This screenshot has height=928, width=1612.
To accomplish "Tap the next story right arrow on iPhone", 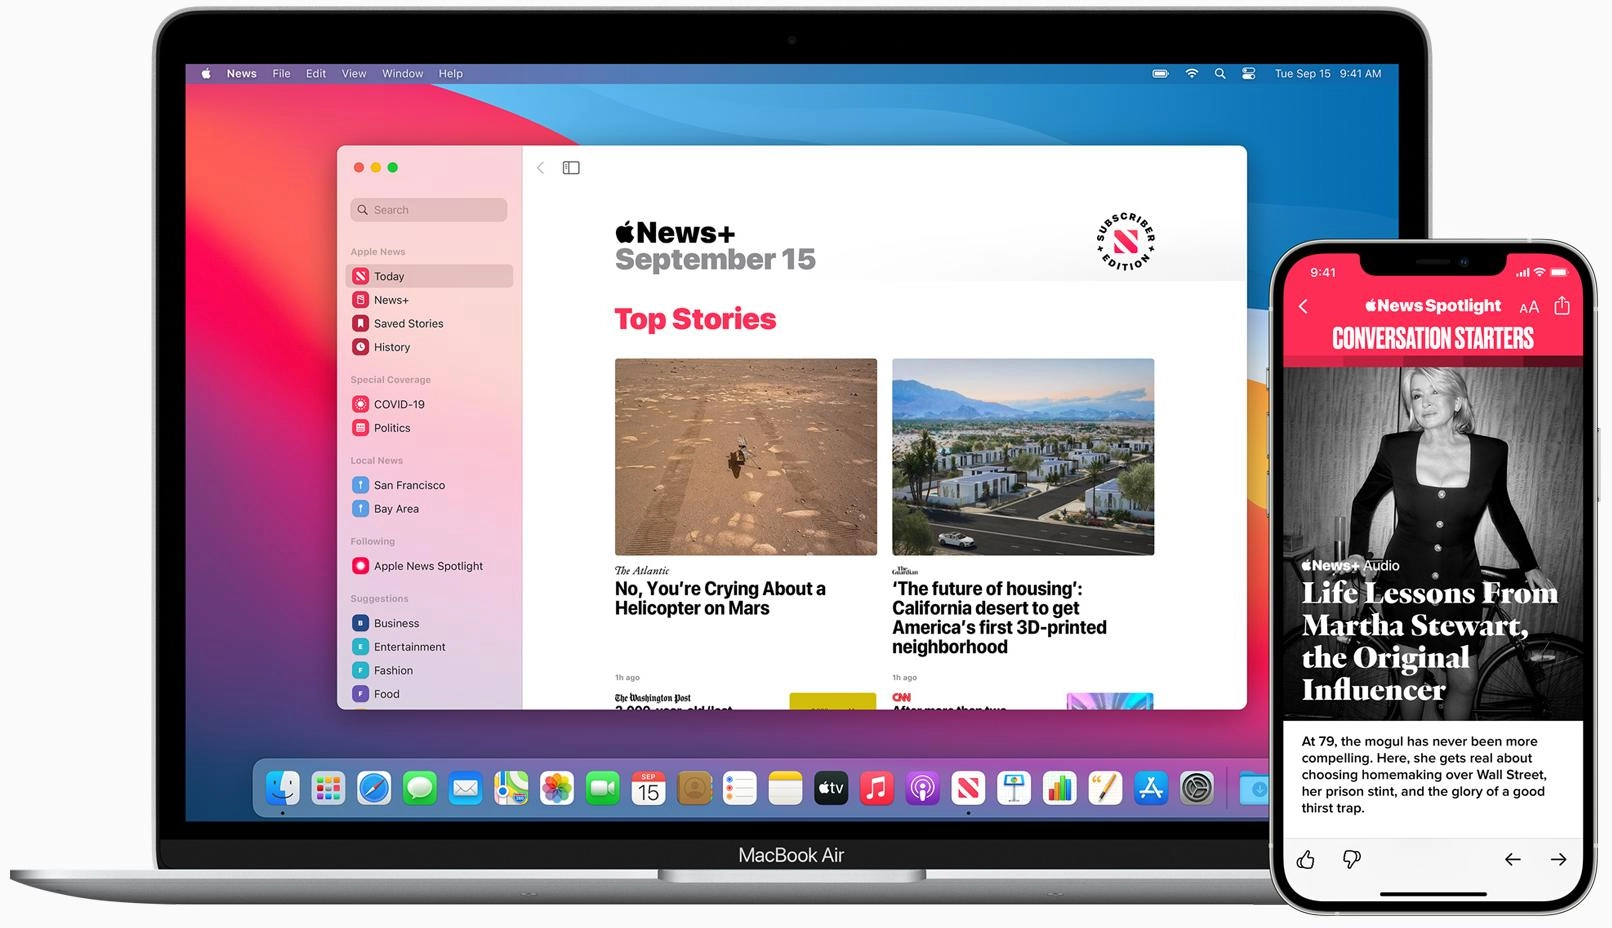I will [1559, 859].
